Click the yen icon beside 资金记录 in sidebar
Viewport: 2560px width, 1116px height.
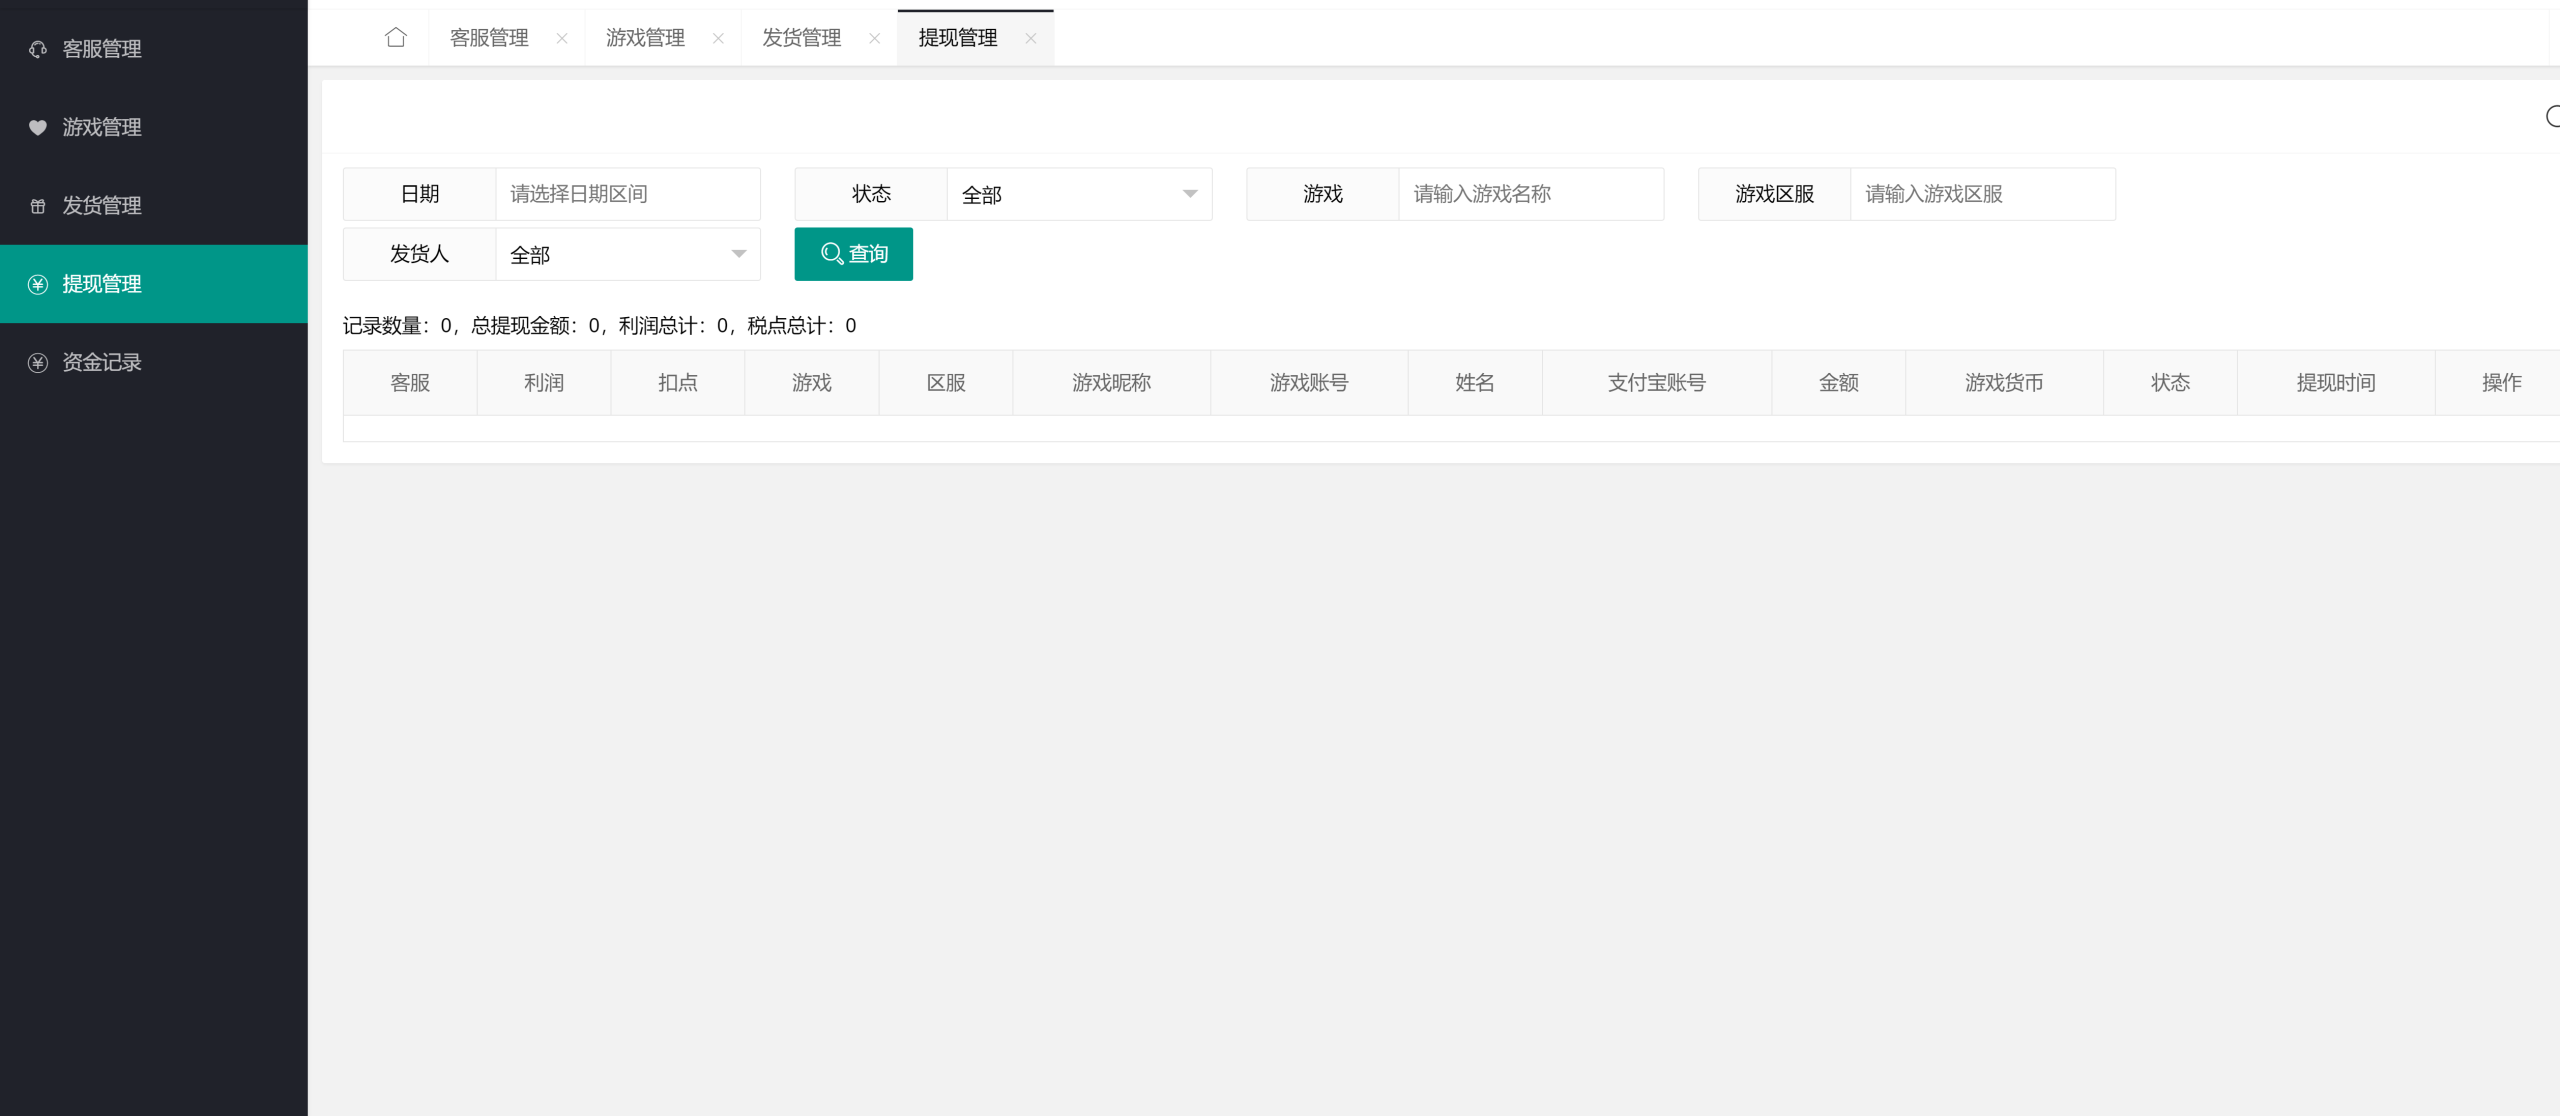(x=38, y=362)
